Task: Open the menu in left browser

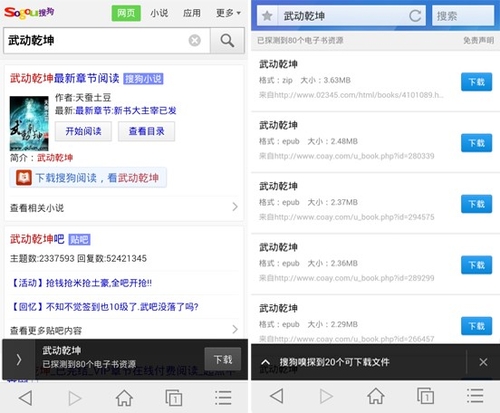Action: coord(223,398)
